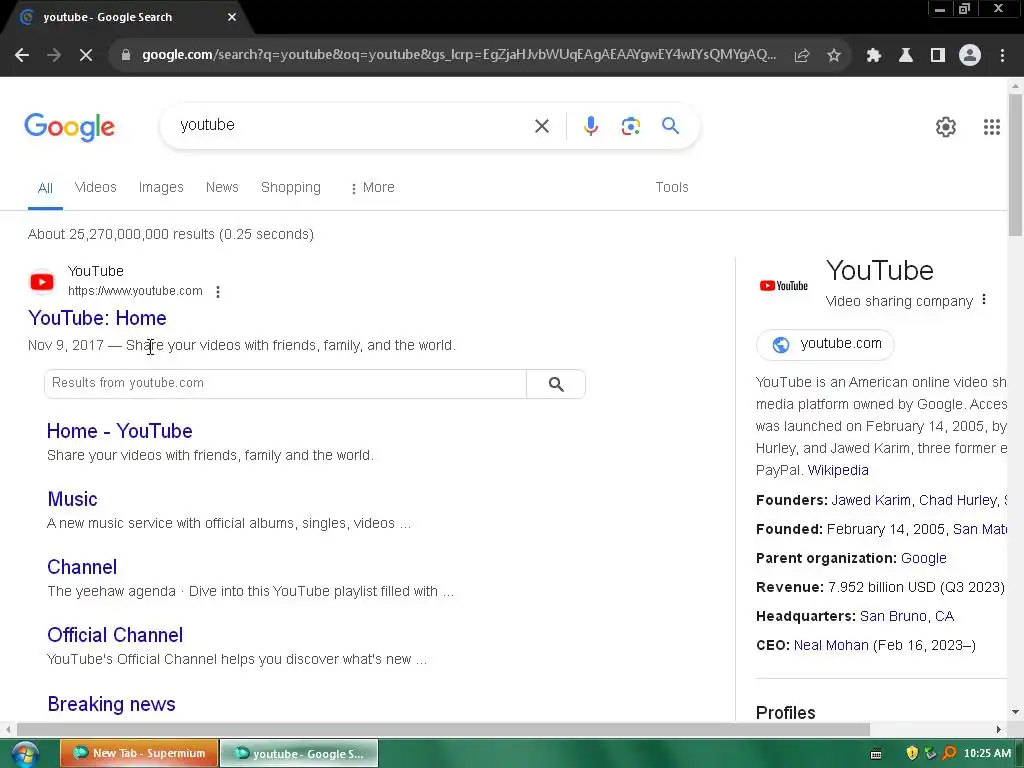Click the keyboard tray icon

point(876,754)
